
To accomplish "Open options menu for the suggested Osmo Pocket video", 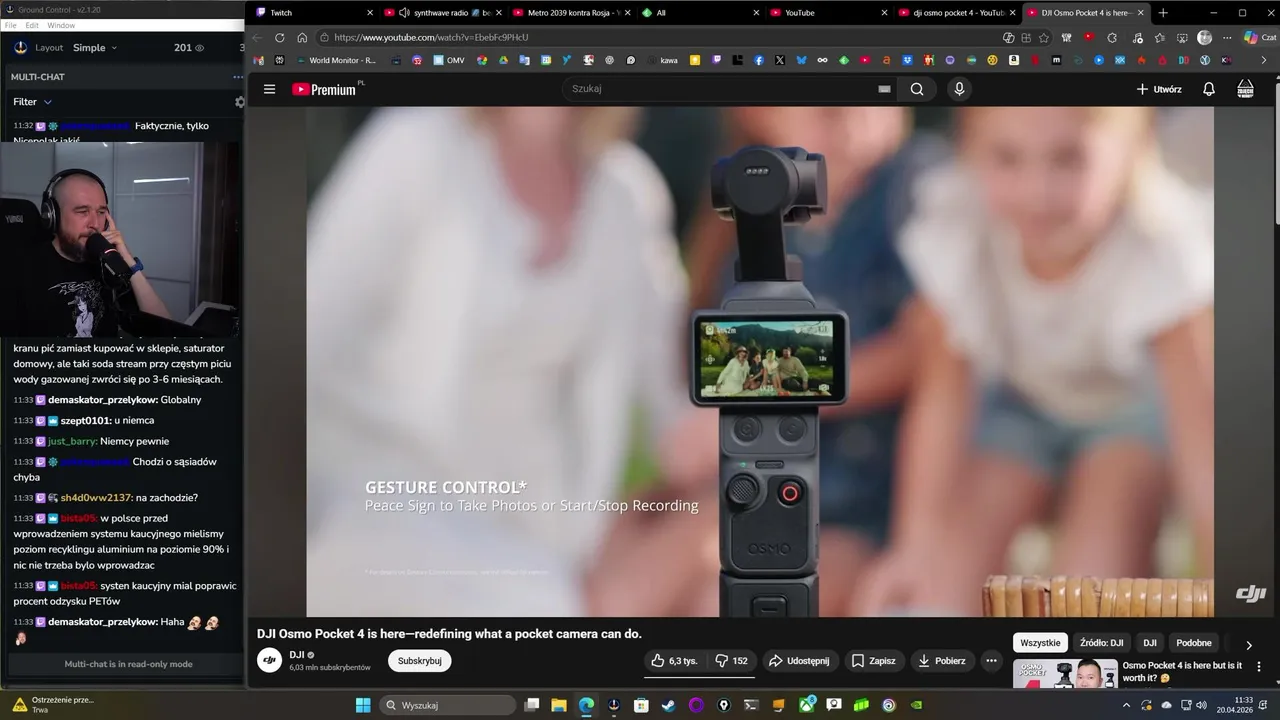I will tap(1258, 667).
